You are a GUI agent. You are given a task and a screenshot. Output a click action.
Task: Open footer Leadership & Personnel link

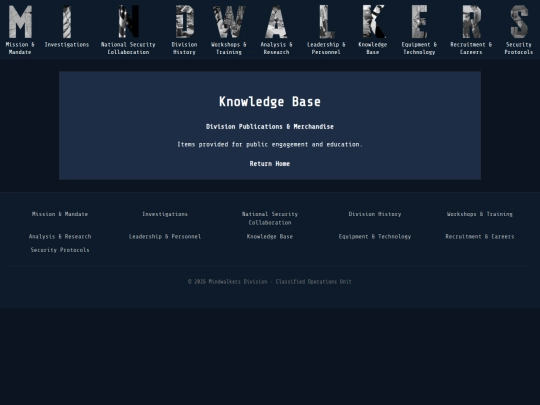tap(165, 237)
